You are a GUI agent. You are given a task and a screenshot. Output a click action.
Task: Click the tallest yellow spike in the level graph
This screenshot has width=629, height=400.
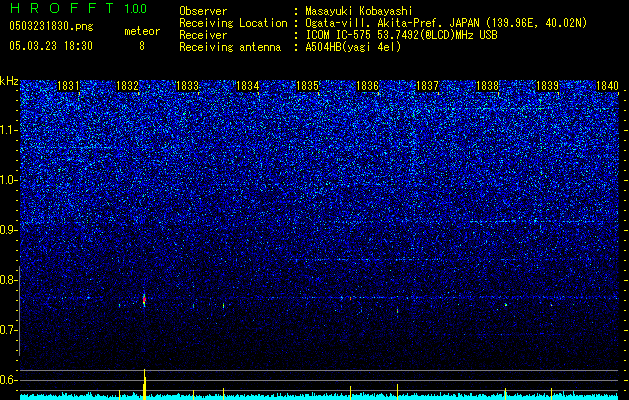(144, 384)
